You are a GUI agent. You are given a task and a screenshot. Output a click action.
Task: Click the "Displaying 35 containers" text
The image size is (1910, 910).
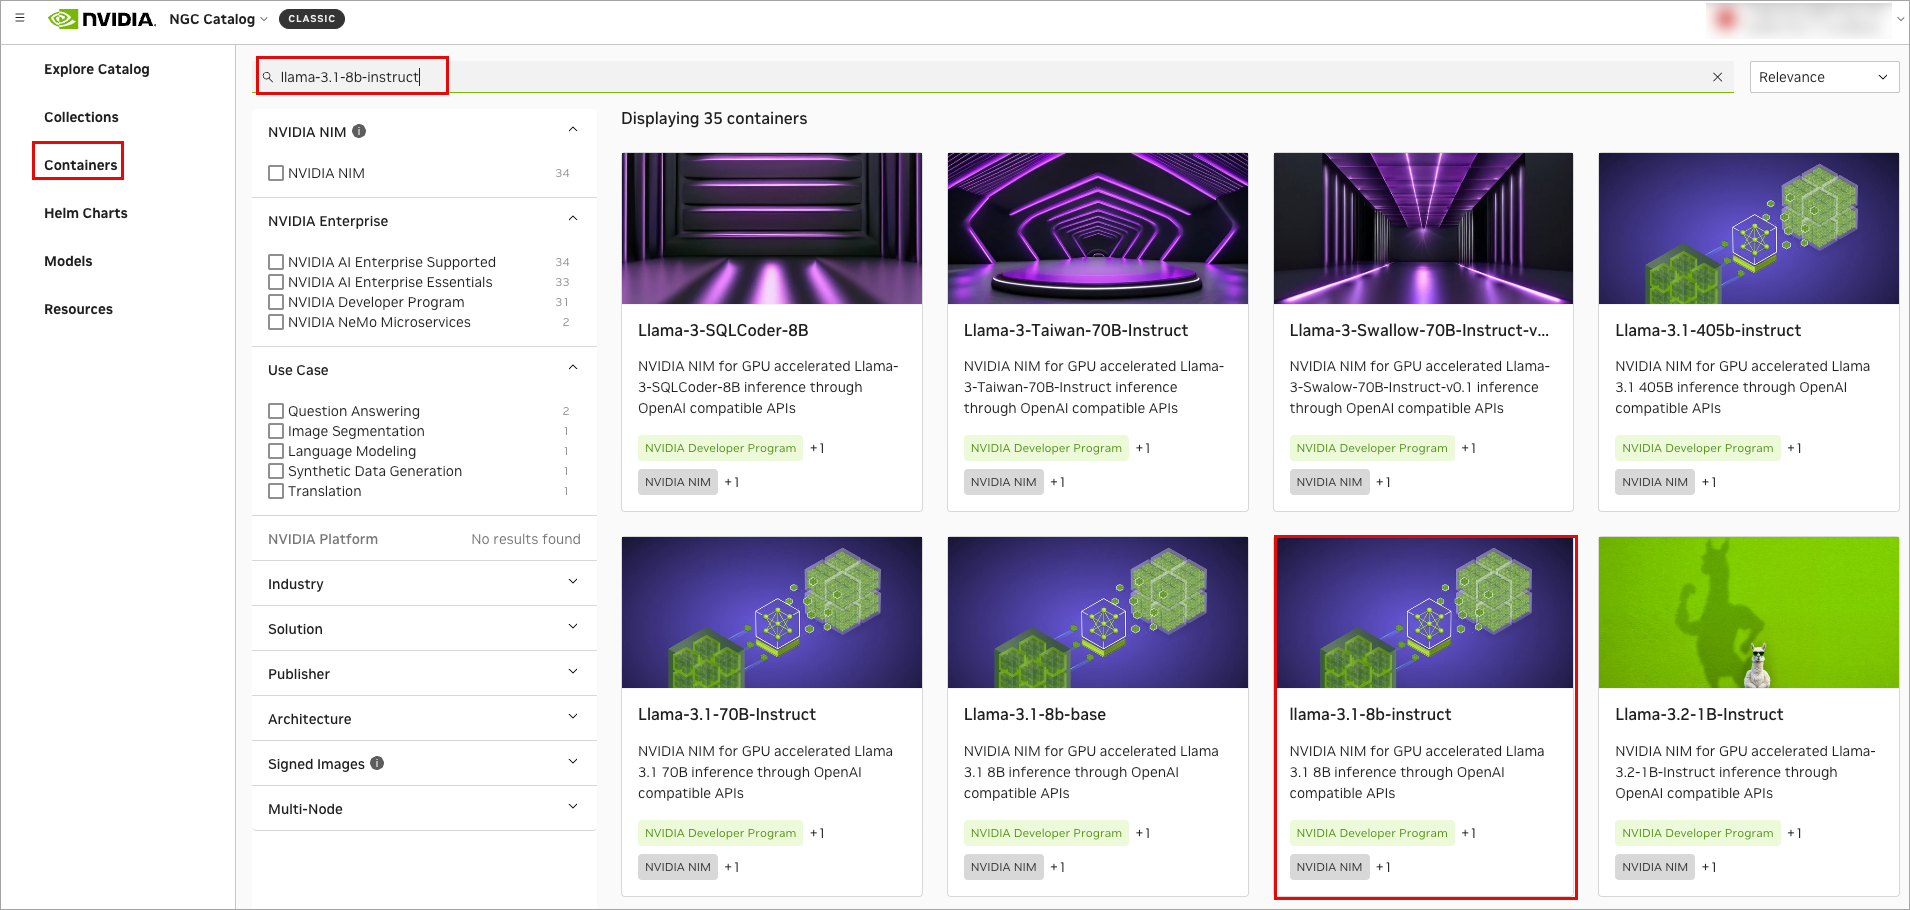[x=714, y=118]
